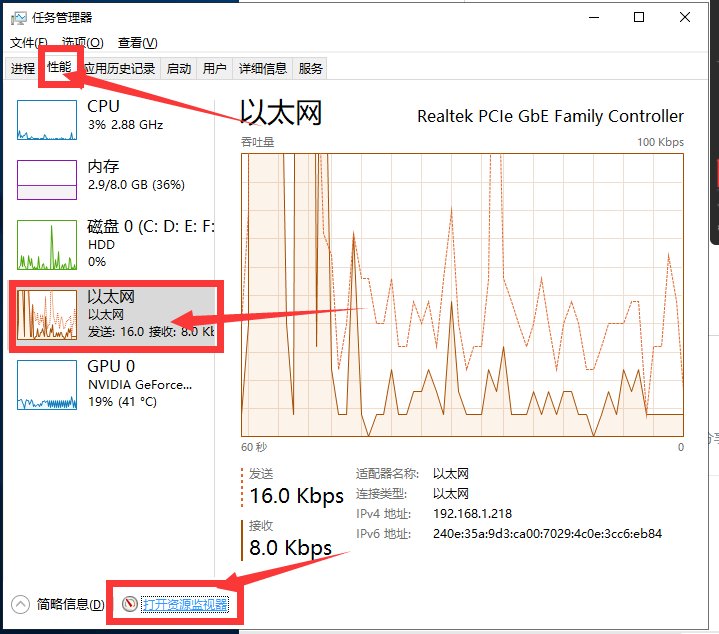The height and width of the screenshot is (634, 719).
Task: Click the 2.9/8.0 GB (36%) memory text
Action: [x=136, y=185]
